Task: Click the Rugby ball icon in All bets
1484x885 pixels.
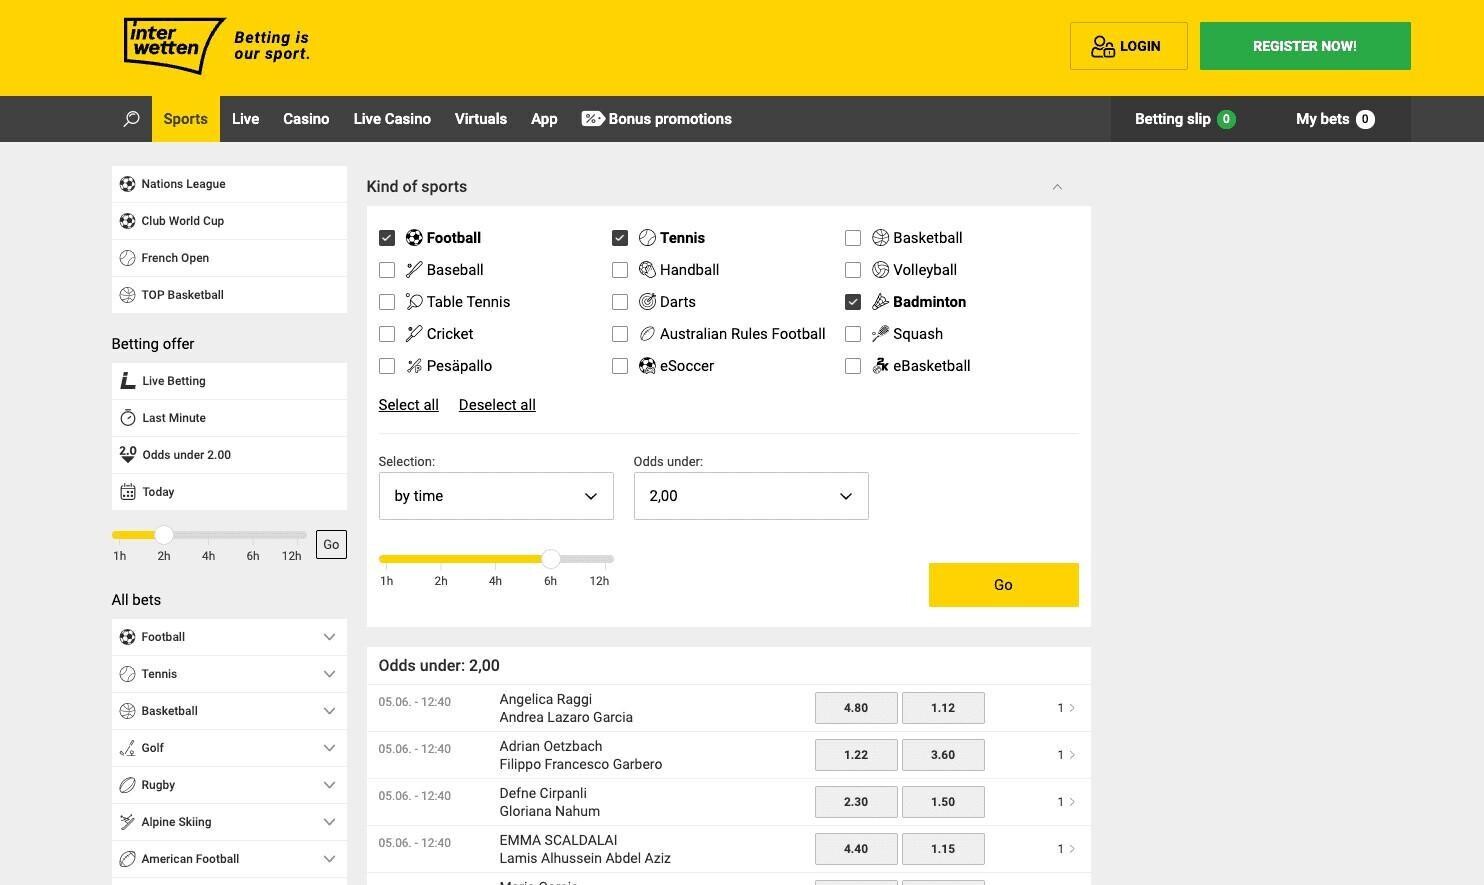Action: coord(127,785)
